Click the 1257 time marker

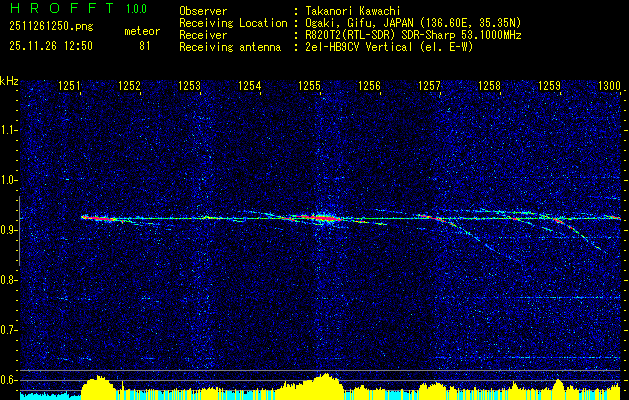(x=429, y=85)
